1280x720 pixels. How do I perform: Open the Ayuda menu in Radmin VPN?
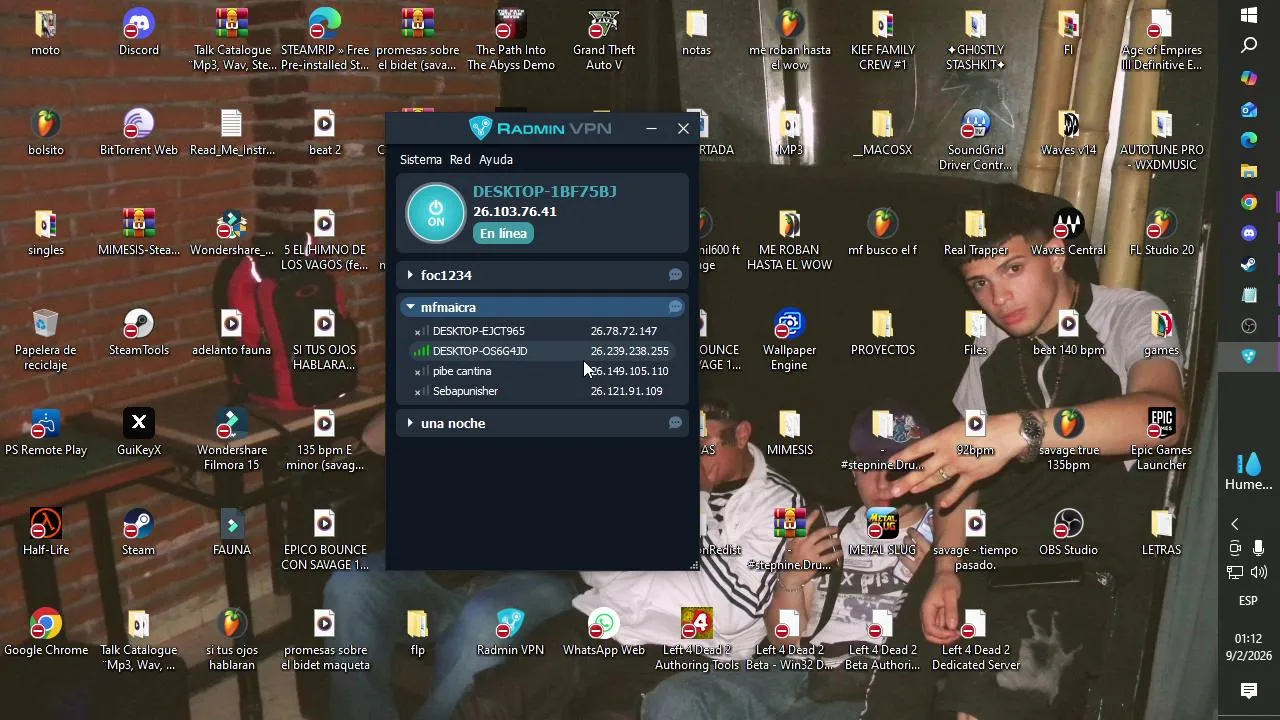[x=496, y=160]
